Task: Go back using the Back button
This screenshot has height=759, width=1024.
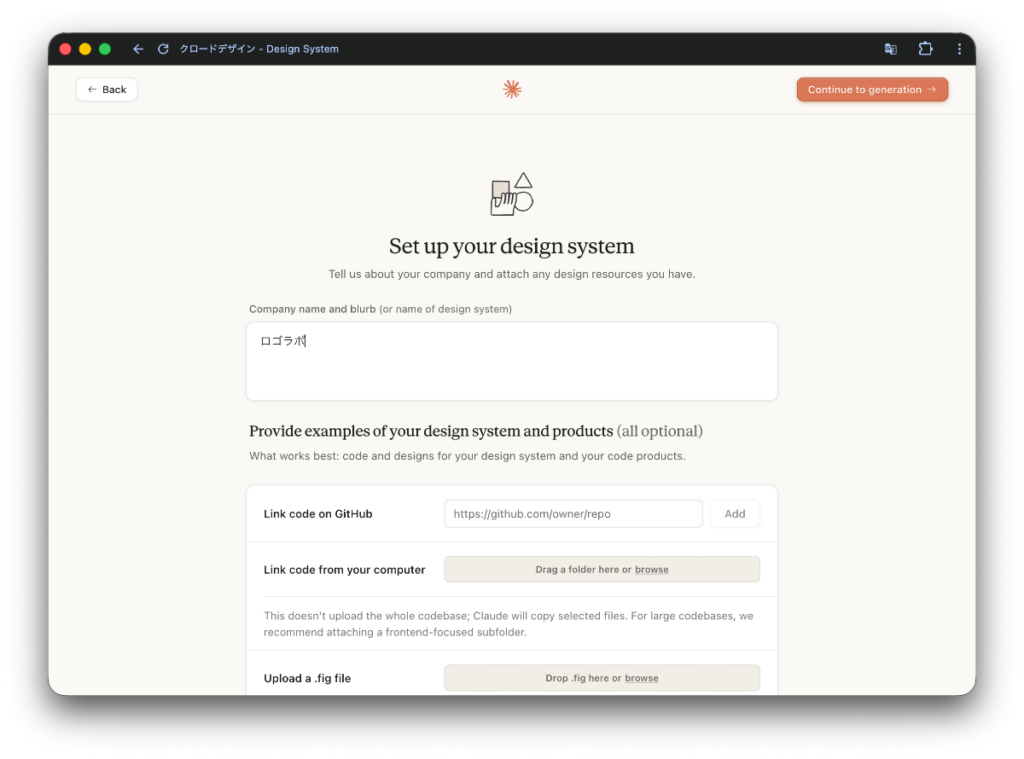Action: tap(106, 89)
